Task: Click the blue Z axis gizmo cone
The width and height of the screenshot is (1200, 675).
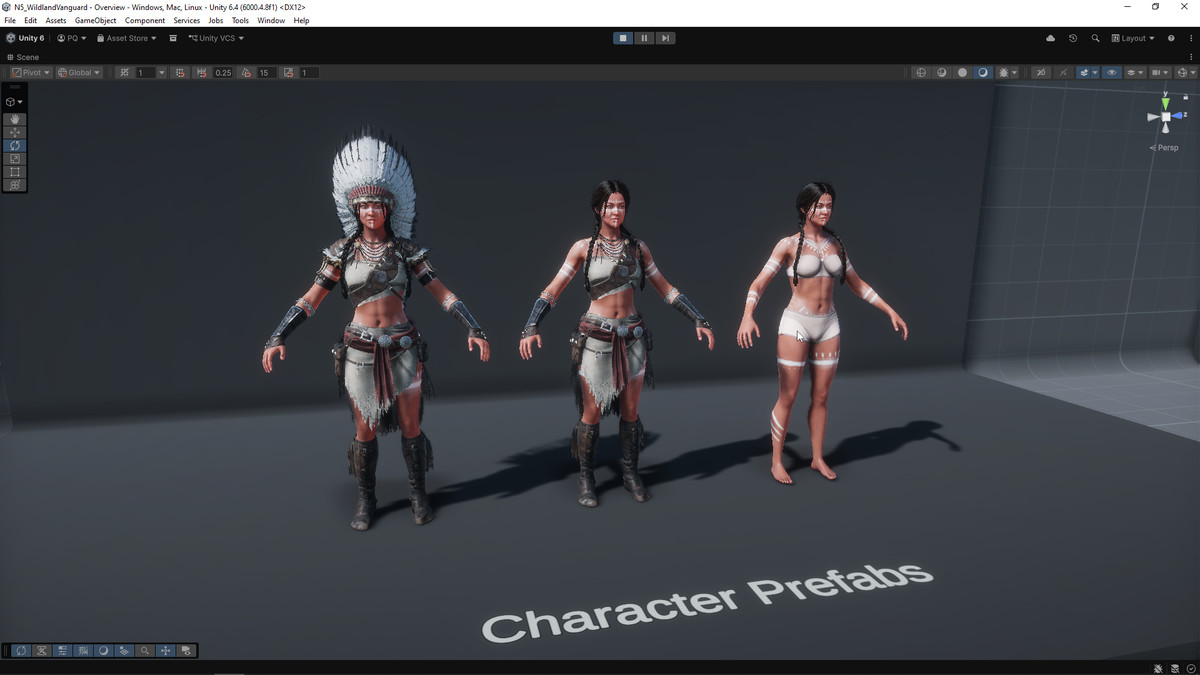Action: [1178, 116]
